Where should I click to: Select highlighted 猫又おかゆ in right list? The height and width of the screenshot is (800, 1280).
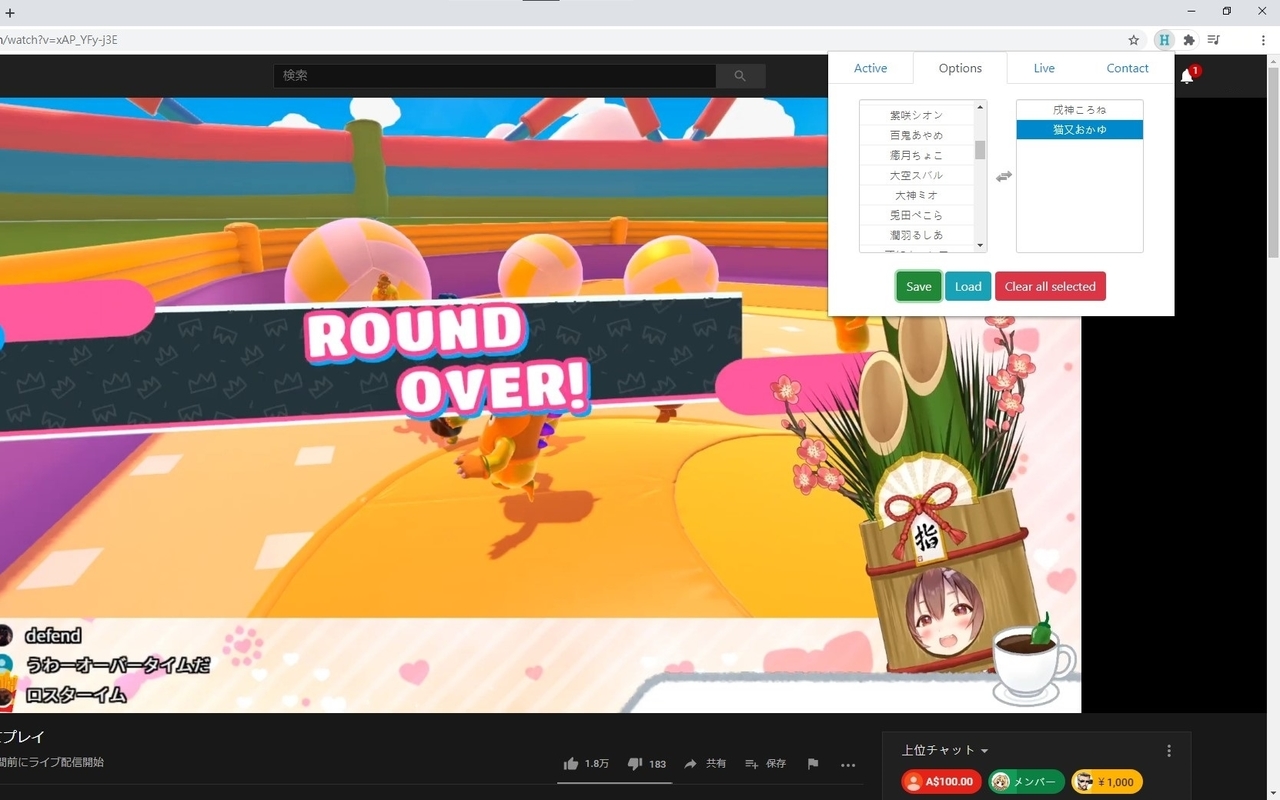coord(1080,130)
